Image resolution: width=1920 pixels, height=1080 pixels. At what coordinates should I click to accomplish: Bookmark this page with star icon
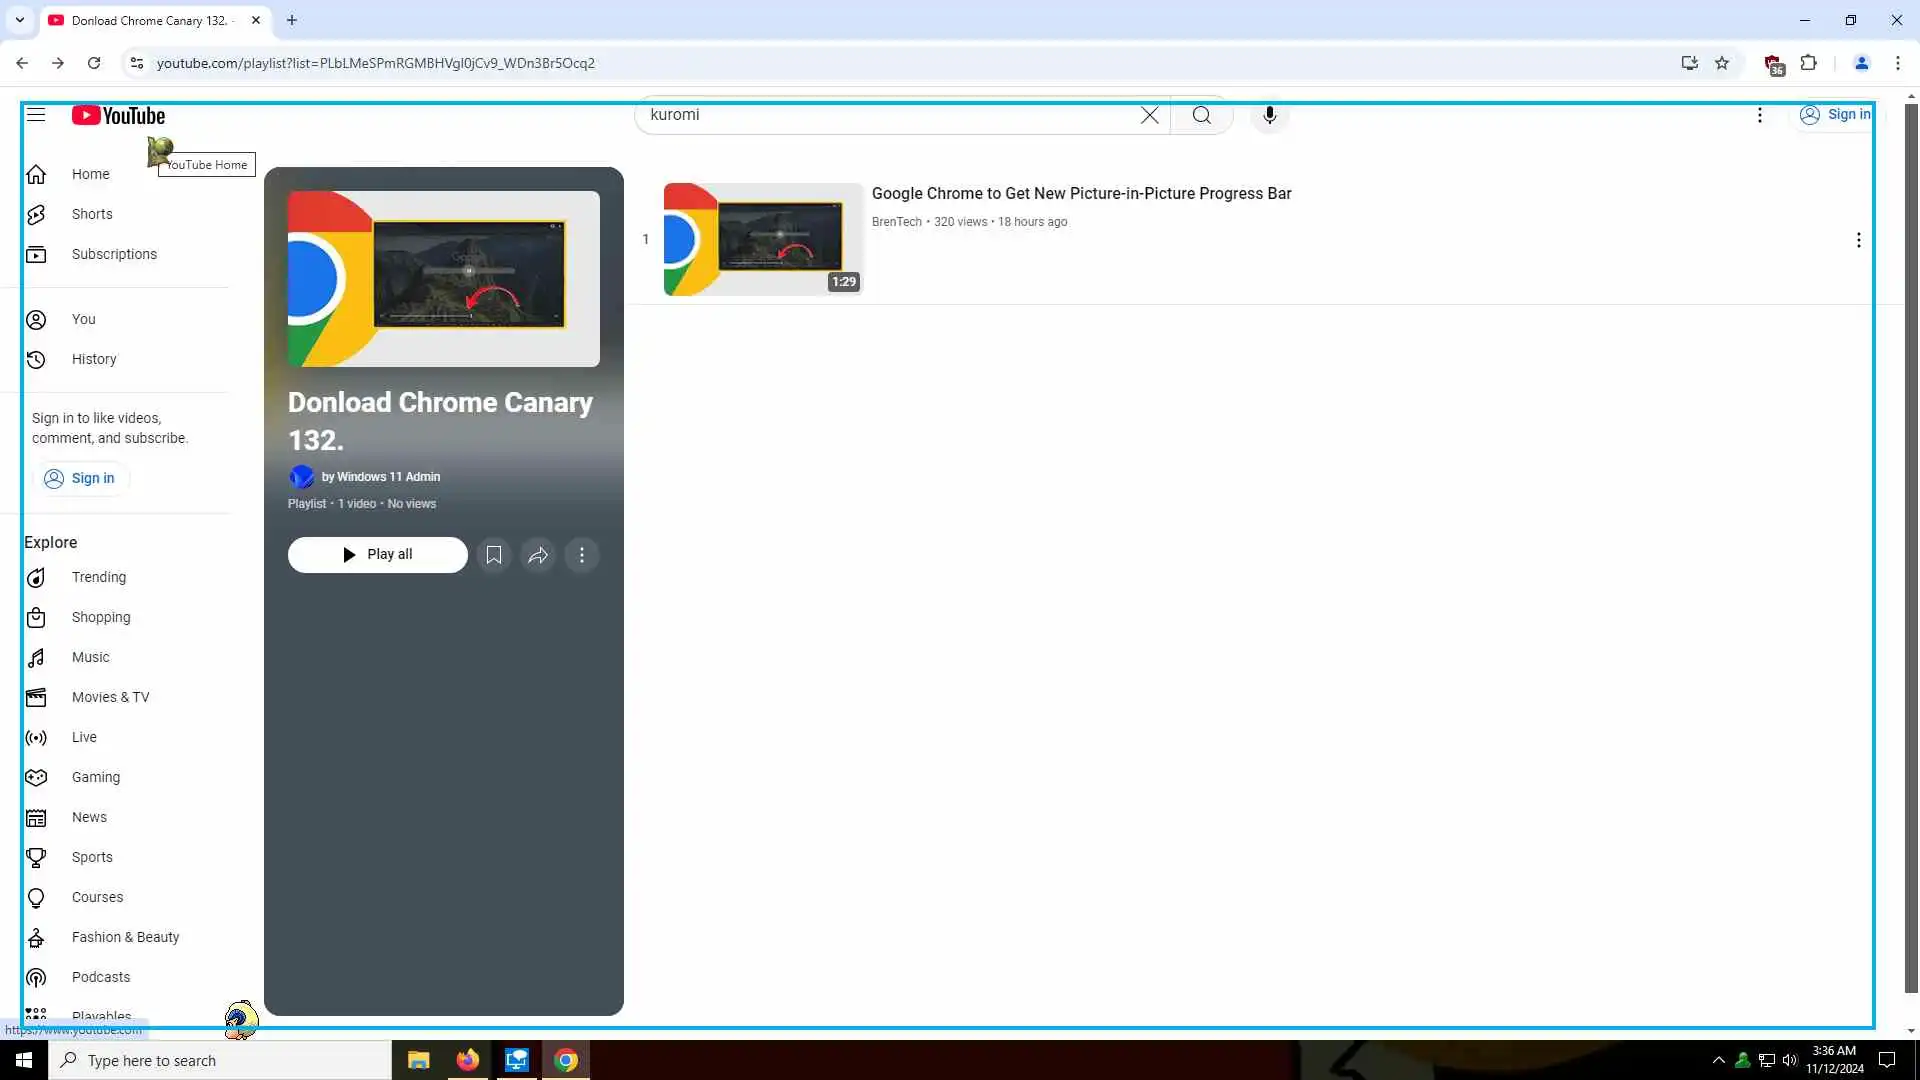[x=1721, y=63]
